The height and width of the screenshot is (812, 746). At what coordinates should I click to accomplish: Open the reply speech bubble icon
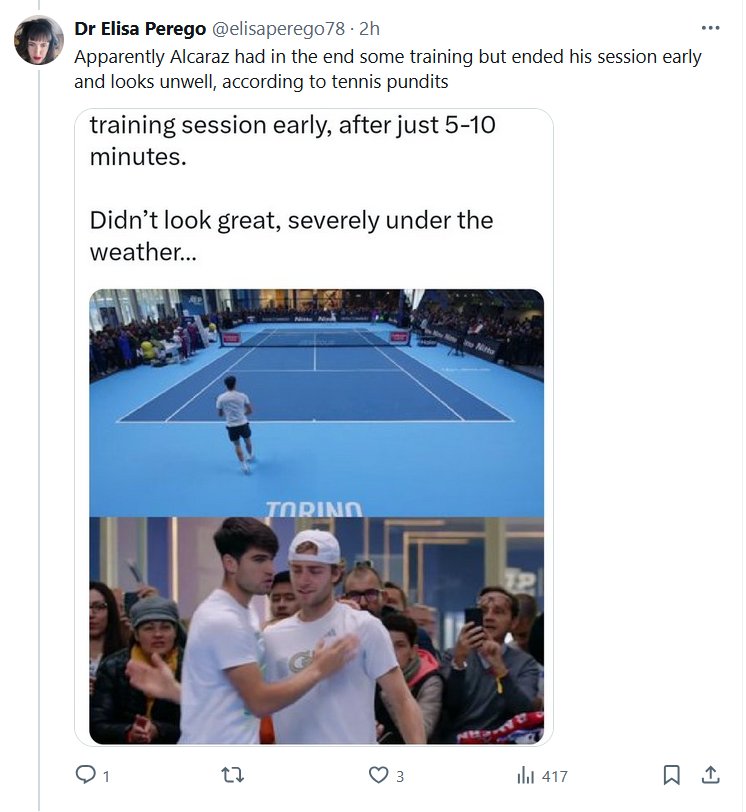[85, 775]
